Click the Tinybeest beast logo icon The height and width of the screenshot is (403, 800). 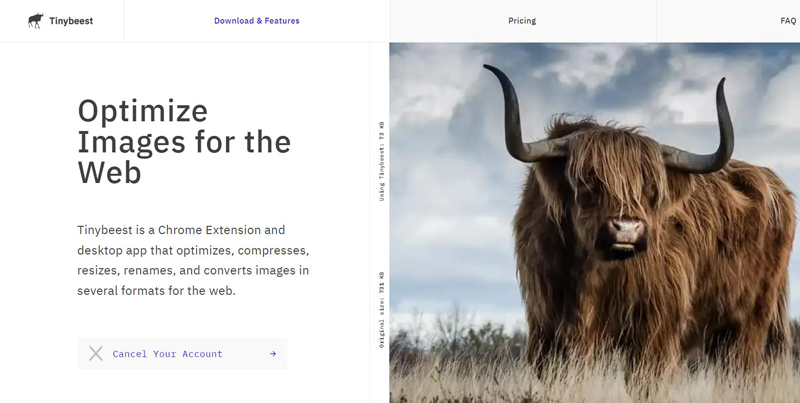tap(36, 21)
